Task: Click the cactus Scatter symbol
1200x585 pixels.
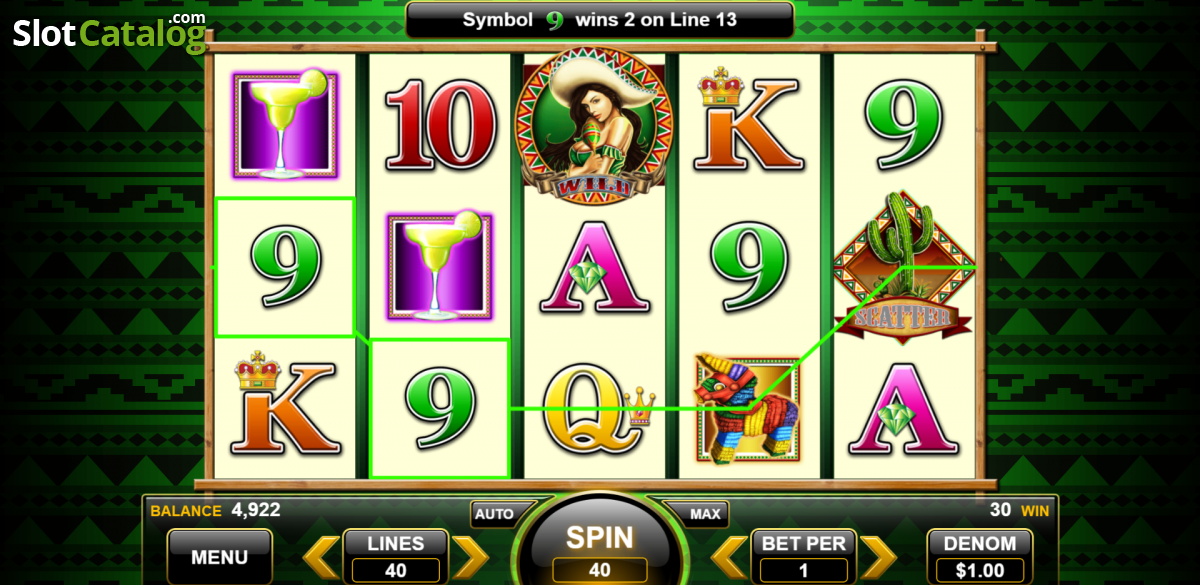Action: click(x=904, y=267)
